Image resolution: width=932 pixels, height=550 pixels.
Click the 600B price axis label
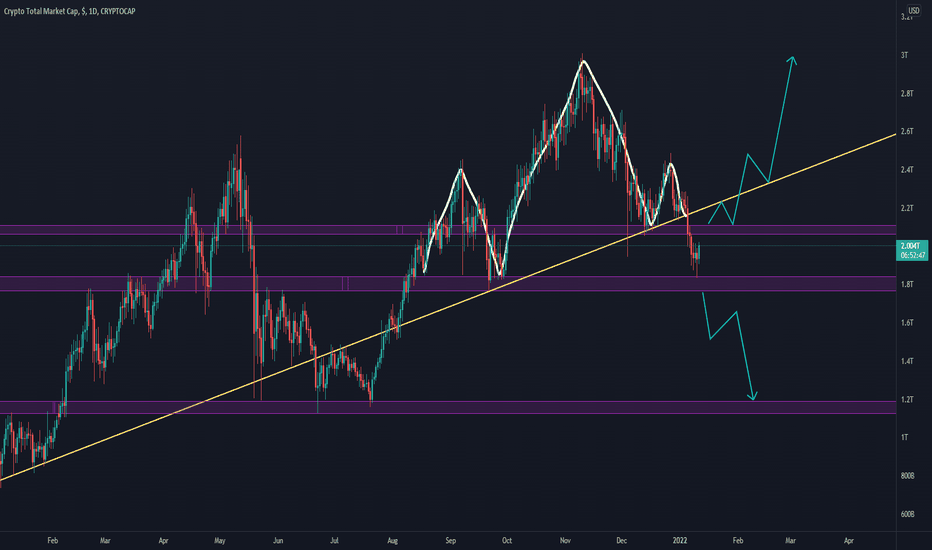[907, 514]
